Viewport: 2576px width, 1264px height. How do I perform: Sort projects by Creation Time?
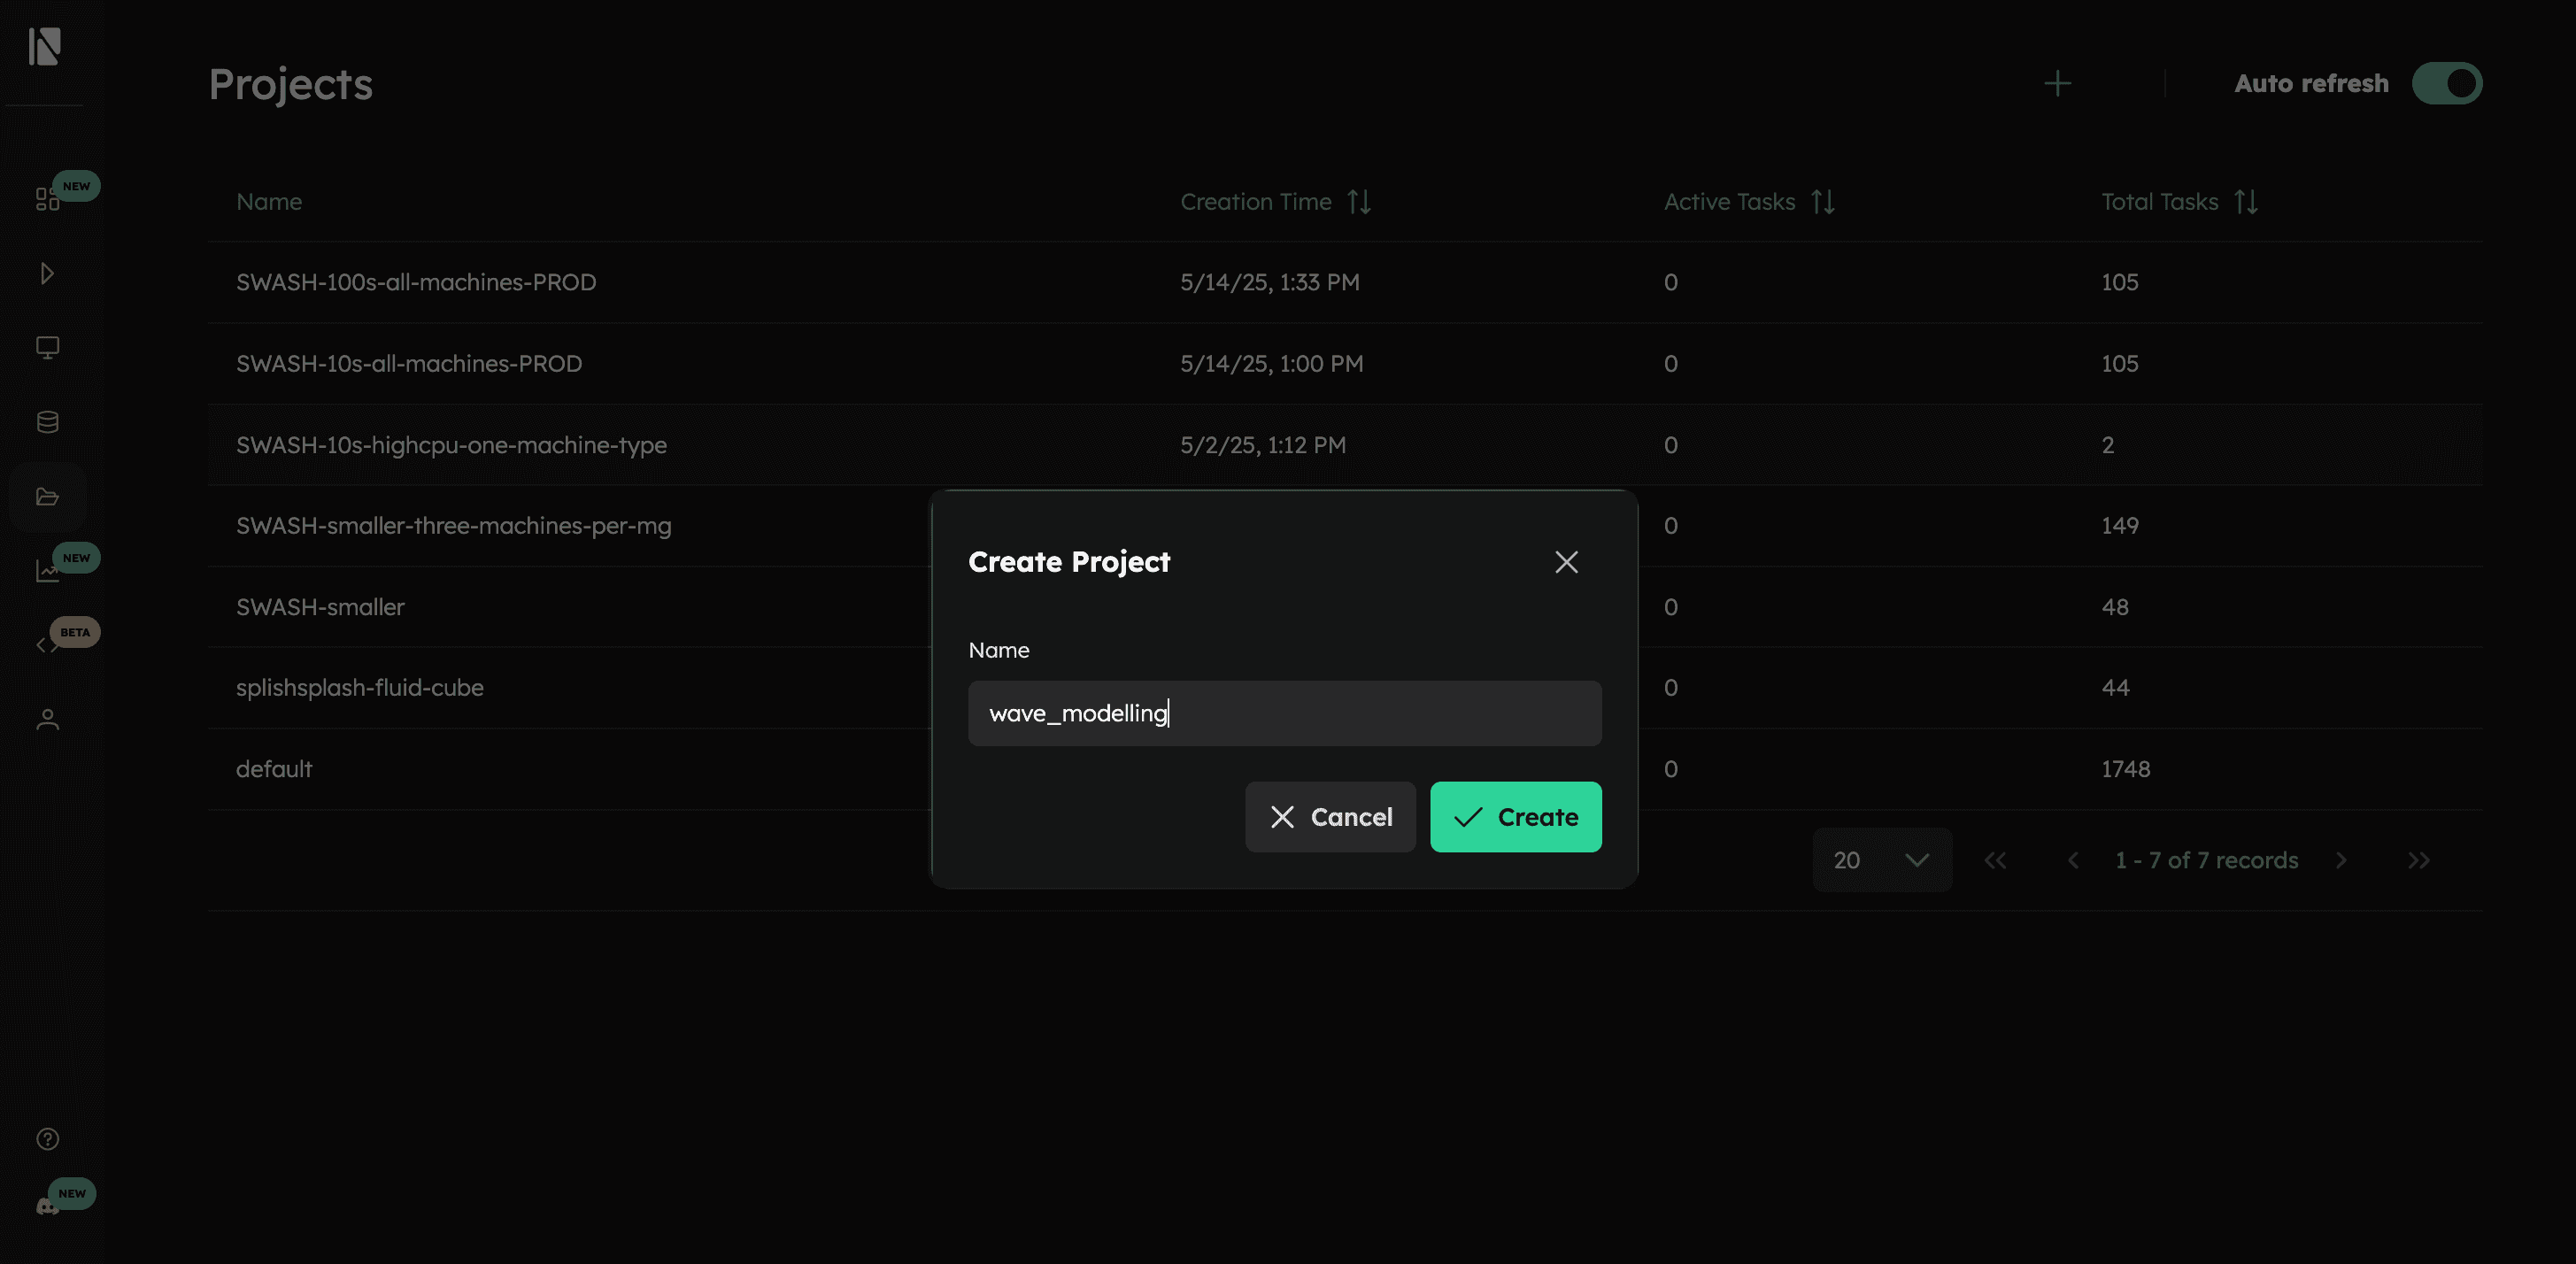click(1360, 201)
